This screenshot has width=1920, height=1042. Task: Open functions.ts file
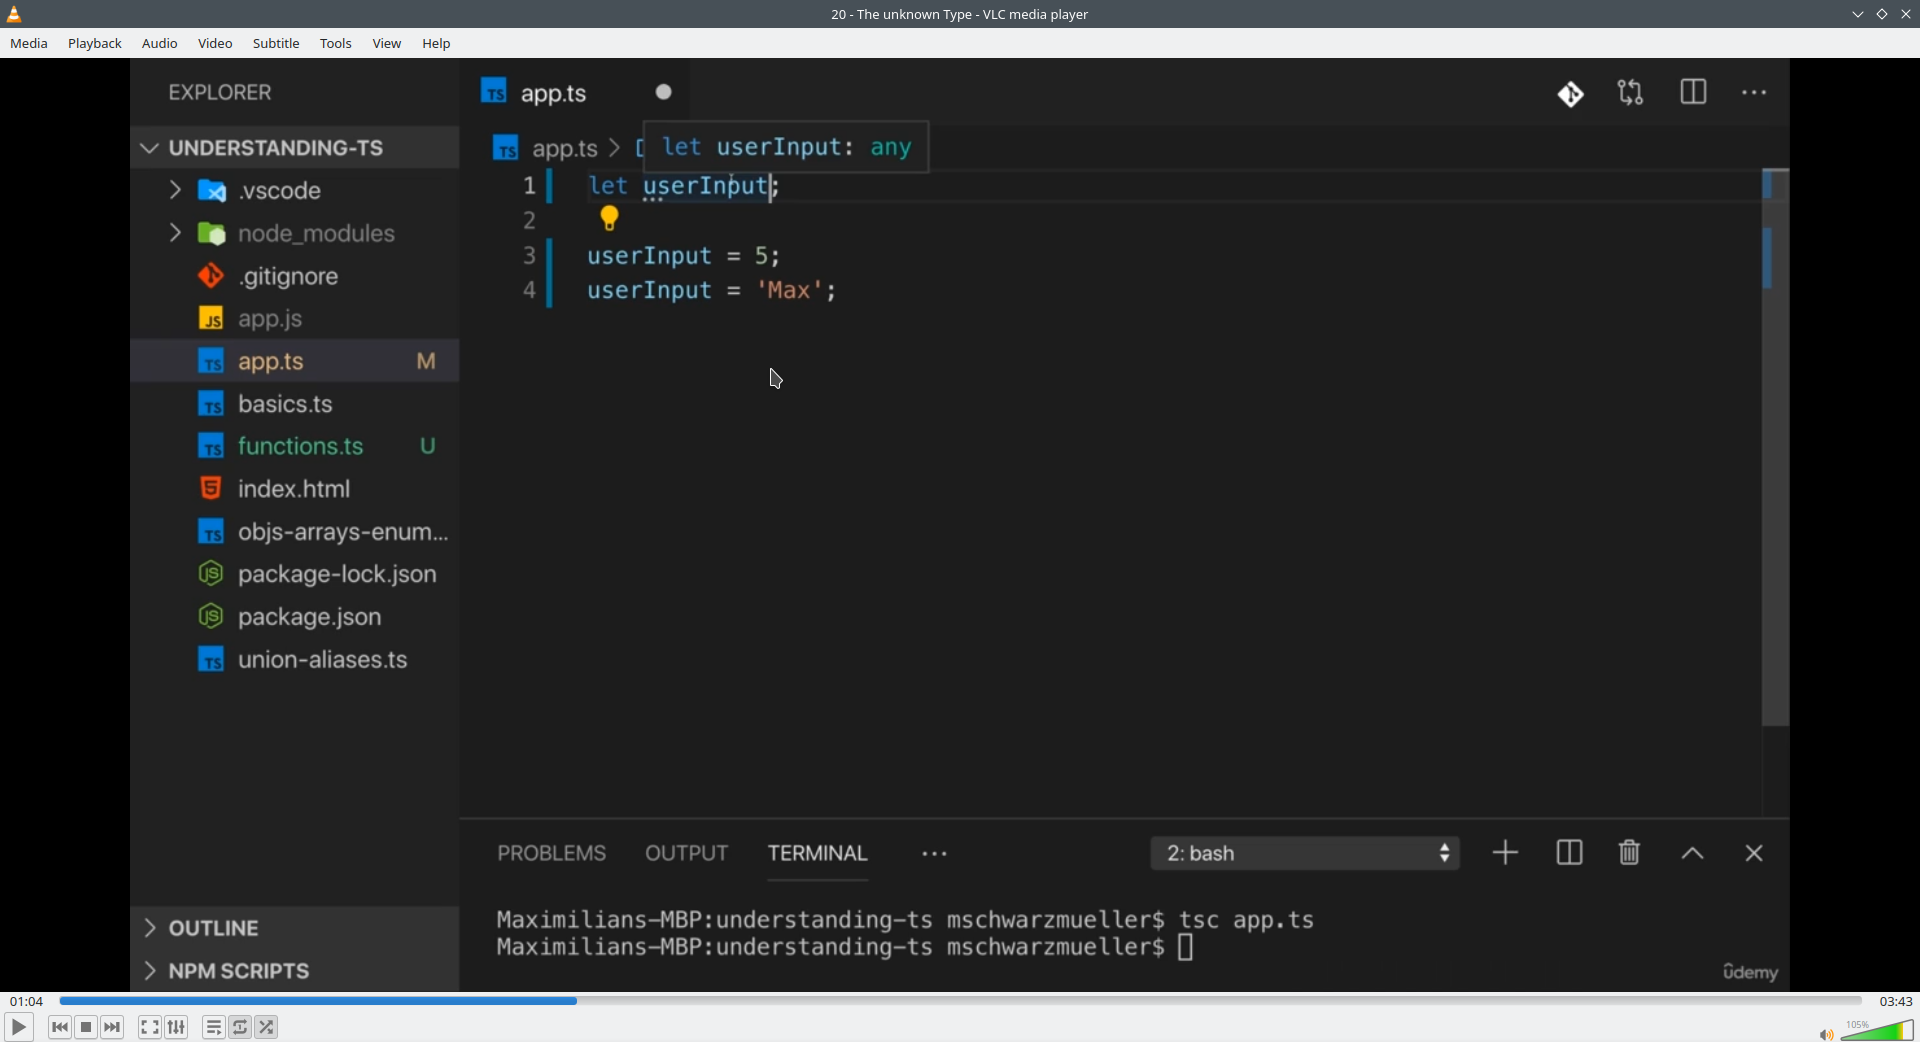coord(294,446)
